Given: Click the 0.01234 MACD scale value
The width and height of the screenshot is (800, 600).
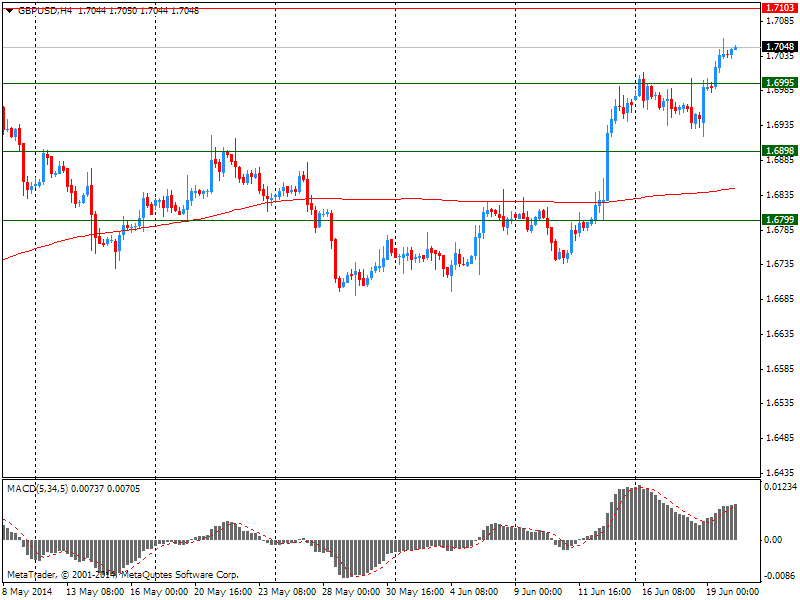Looking at the screenshot, I should tap(780, 487).
